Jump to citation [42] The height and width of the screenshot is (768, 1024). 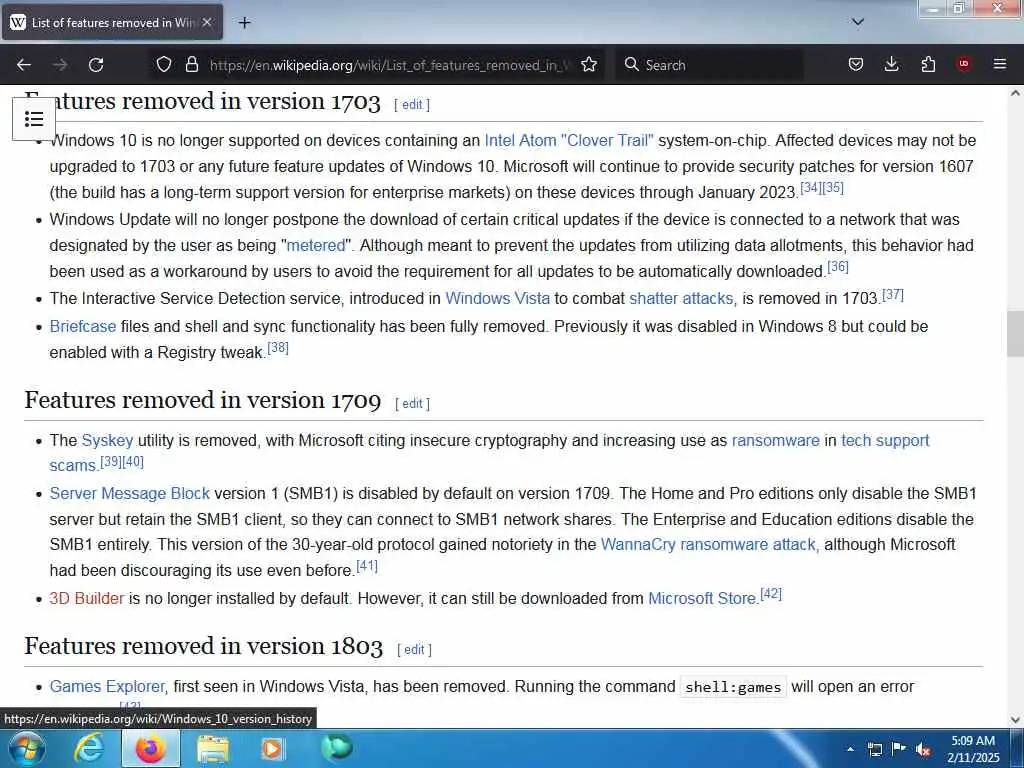click(x=771, y=594)
